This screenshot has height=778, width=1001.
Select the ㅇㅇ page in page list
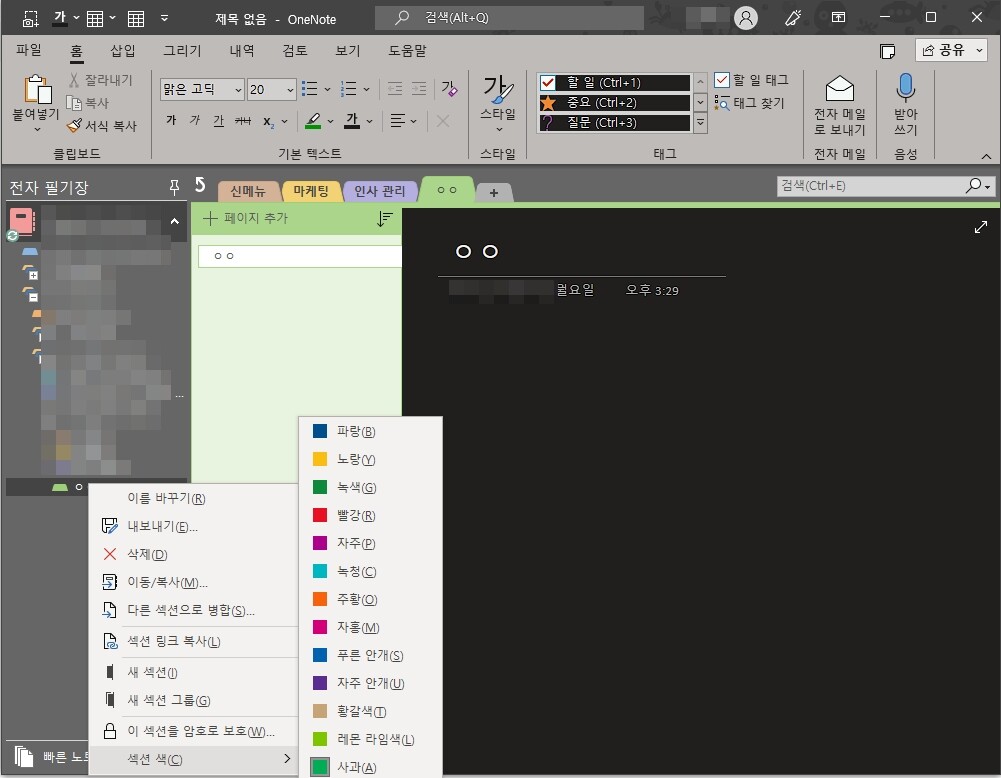pyautogui.click(x=299, y=256)
